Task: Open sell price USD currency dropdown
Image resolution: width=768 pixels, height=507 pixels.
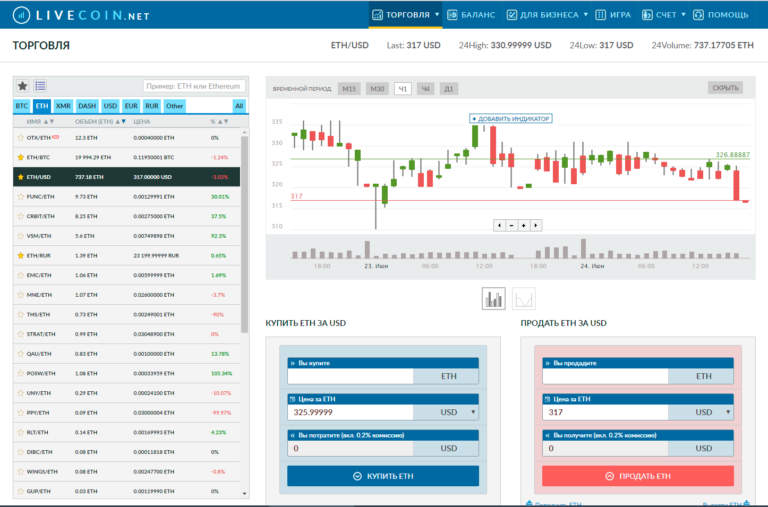Action: 702,412
